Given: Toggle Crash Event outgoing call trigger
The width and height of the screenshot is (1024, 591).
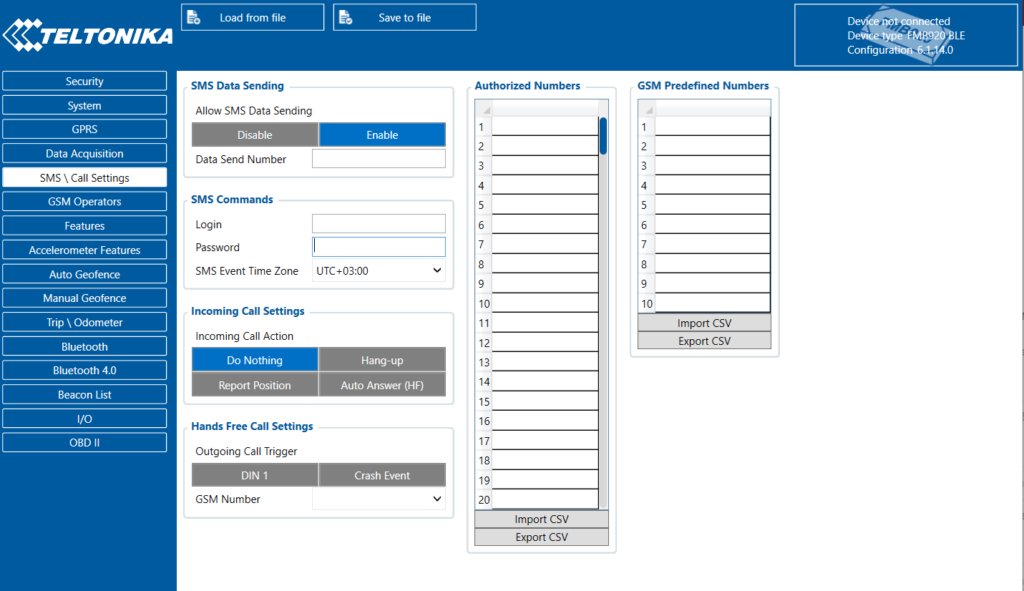Looking at the screenshot, I should tap(382, 475).
